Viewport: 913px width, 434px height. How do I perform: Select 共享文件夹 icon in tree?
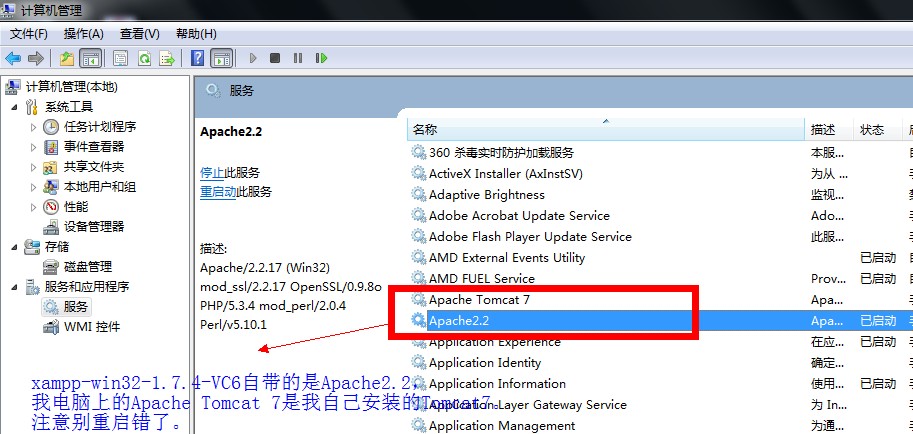[x=51, y=167]
